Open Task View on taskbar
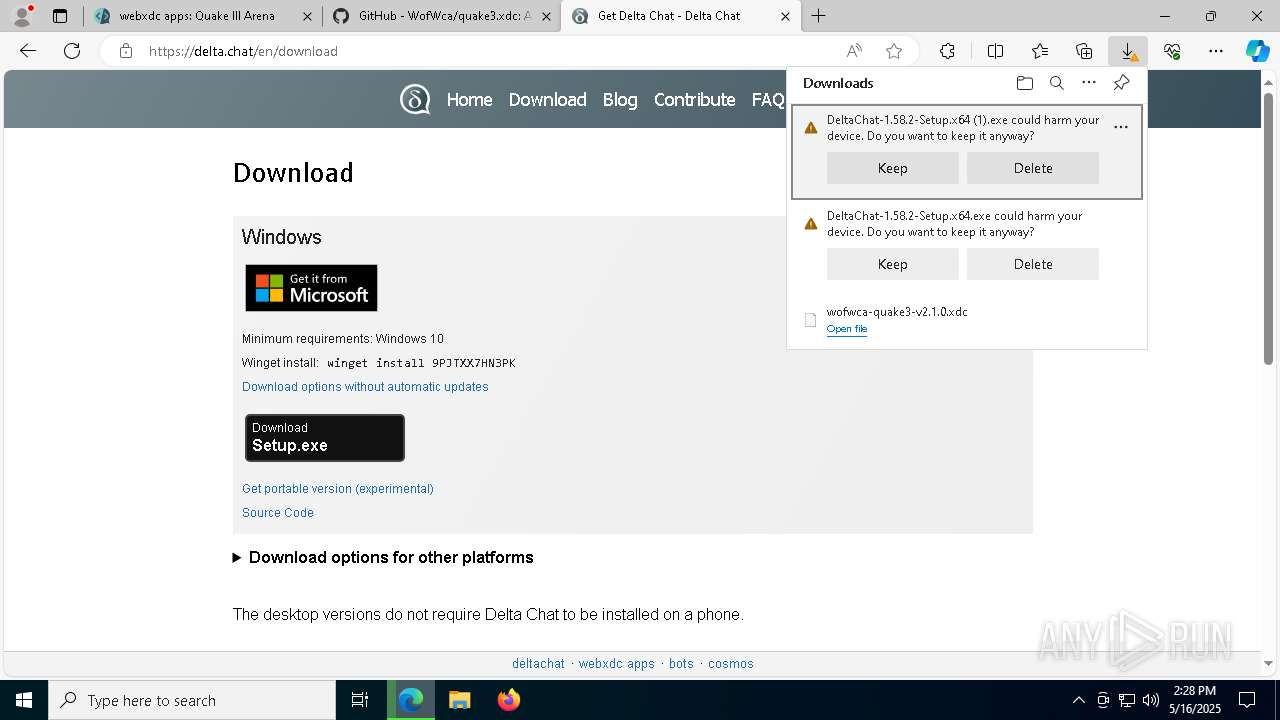Screen dimensions: 1280x720 click(x=360, y=700)
